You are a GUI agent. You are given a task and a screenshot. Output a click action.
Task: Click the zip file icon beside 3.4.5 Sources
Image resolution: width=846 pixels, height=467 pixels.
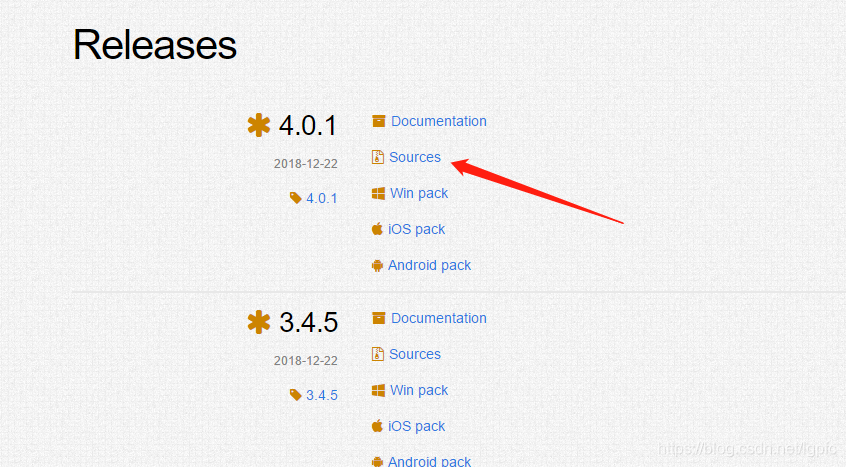(x=378, y=354)
